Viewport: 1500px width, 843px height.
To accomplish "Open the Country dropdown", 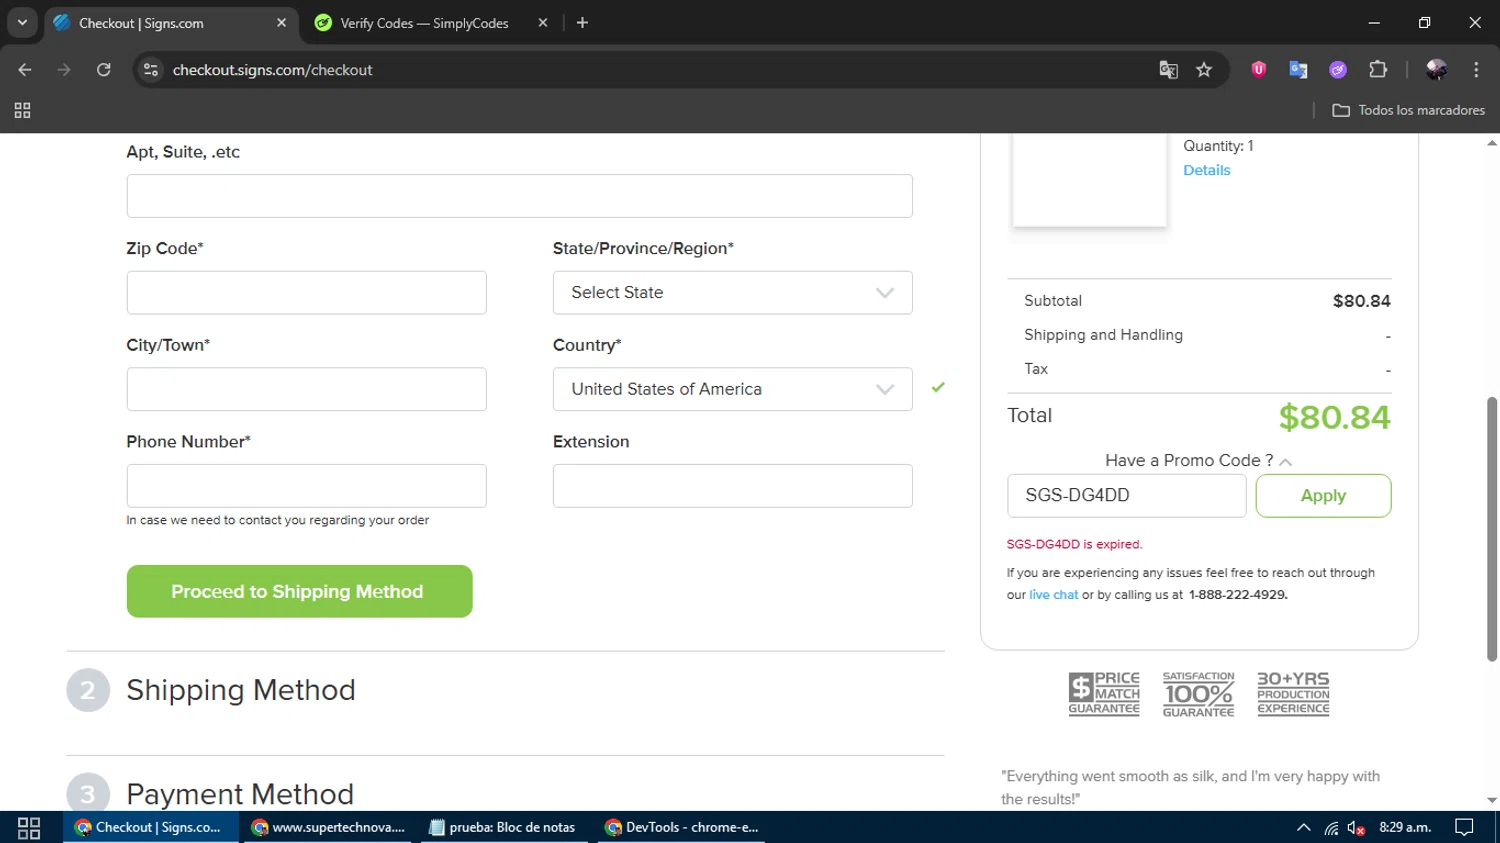I will point(732,389).
